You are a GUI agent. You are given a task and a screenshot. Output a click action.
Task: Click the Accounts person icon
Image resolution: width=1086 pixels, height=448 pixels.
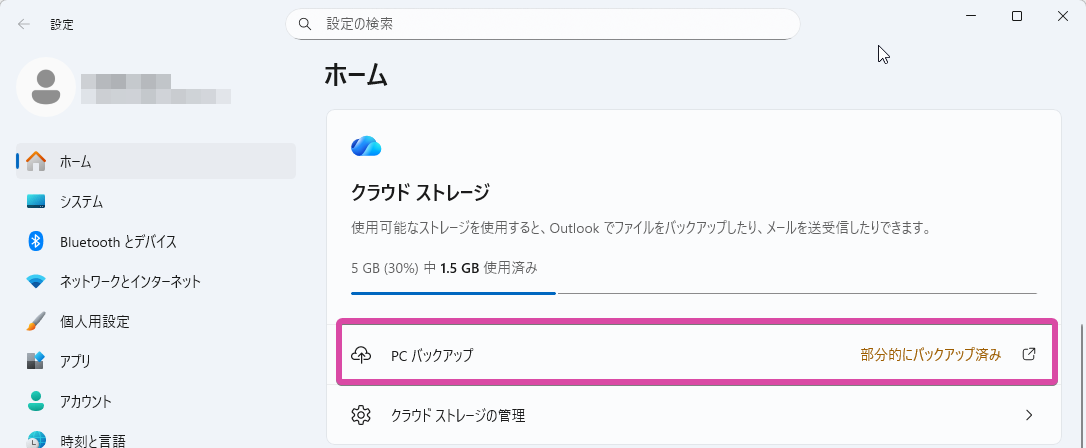tap(36, 401)
